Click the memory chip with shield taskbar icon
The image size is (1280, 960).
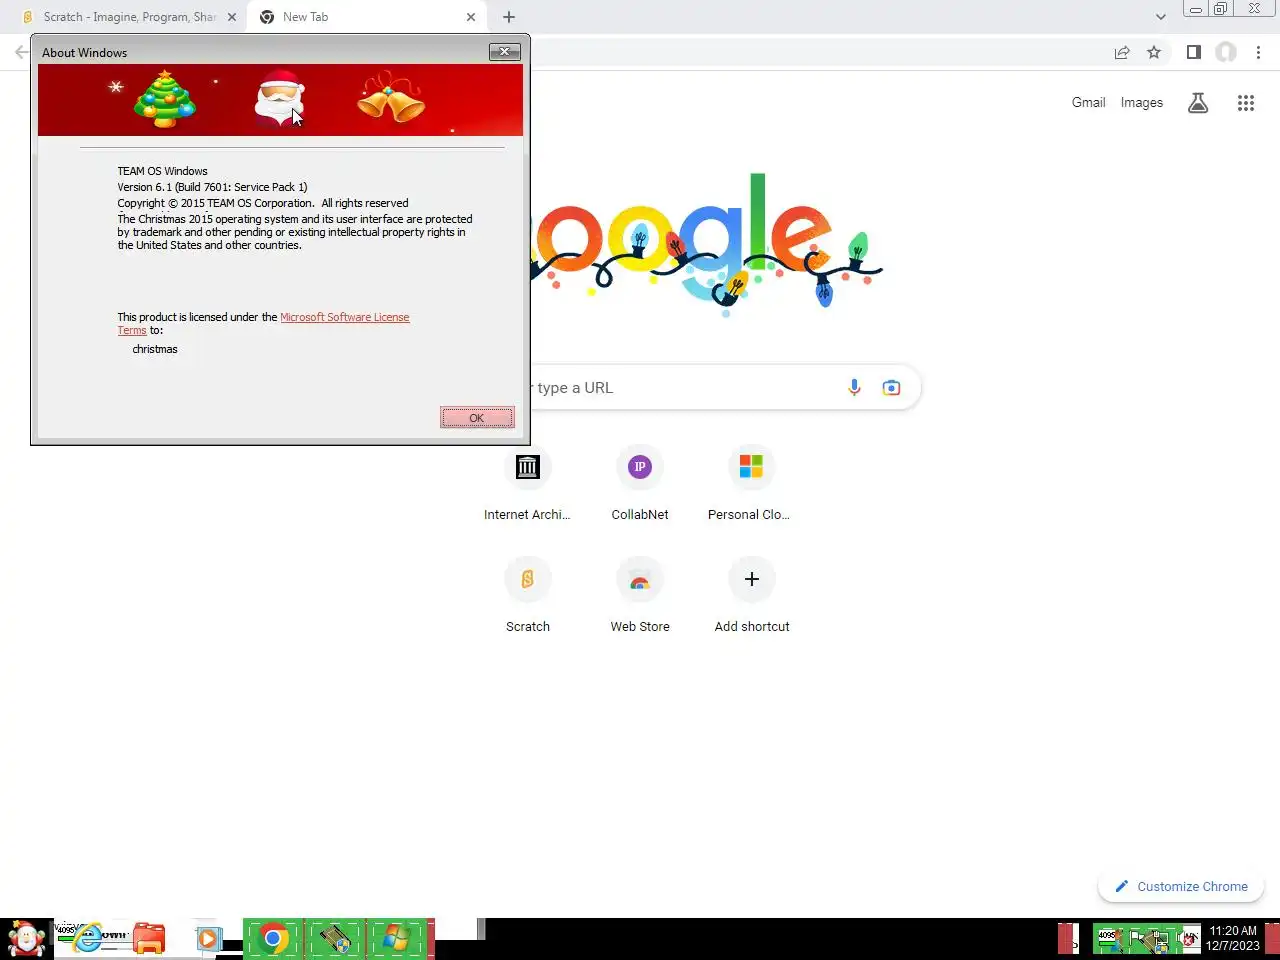point(335,939)
